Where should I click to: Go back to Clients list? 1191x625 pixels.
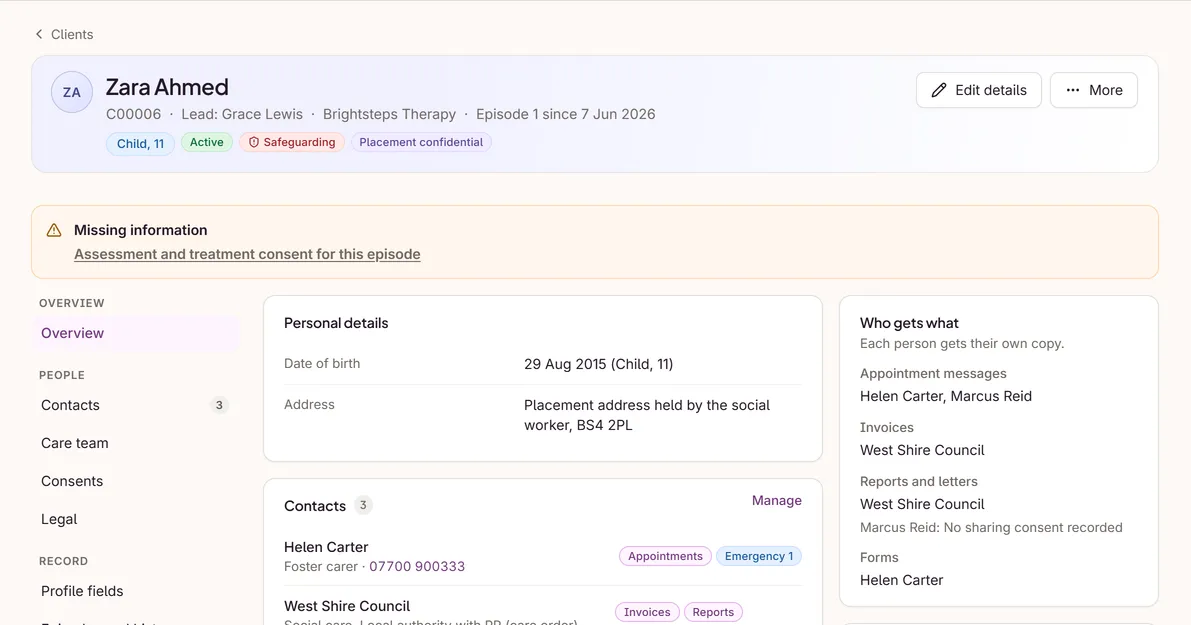(64, 34)
